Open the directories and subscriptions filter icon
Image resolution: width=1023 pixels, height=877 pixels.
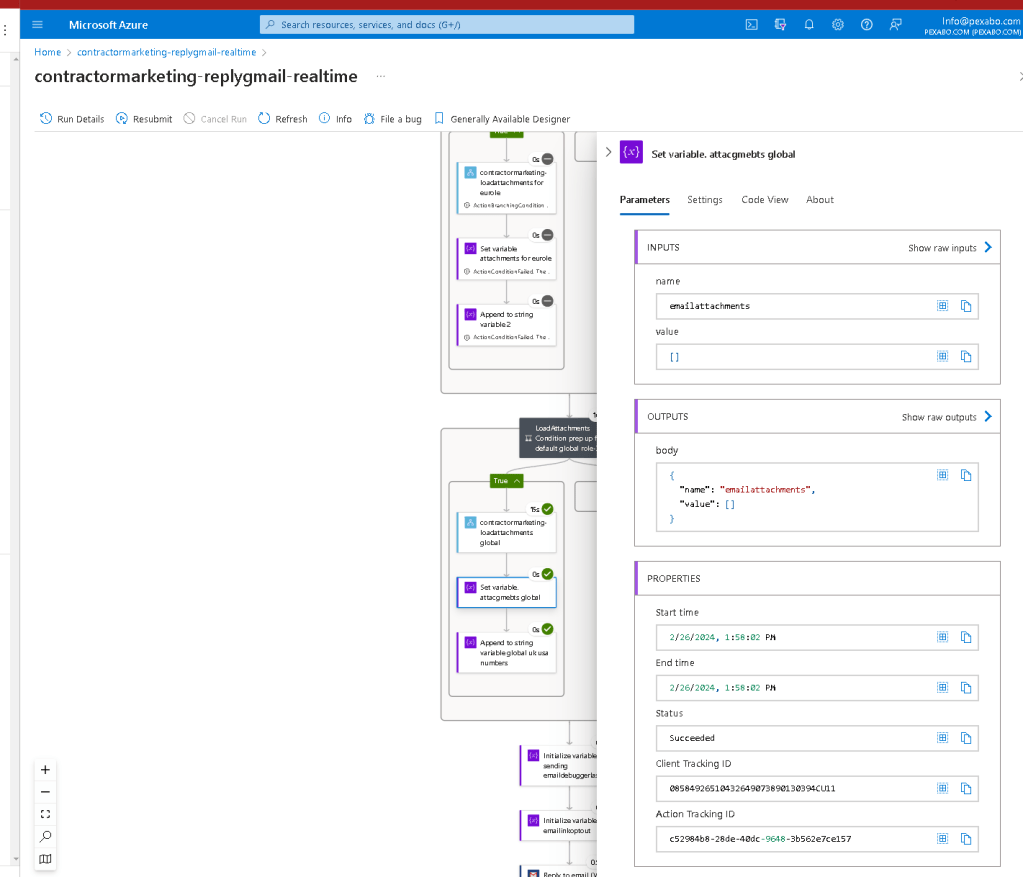coord(780,25)
